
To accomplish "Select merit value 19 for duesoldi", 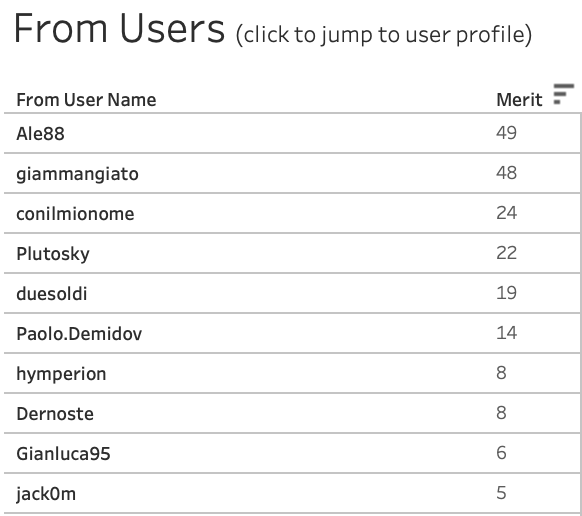I will click(506, 293).
